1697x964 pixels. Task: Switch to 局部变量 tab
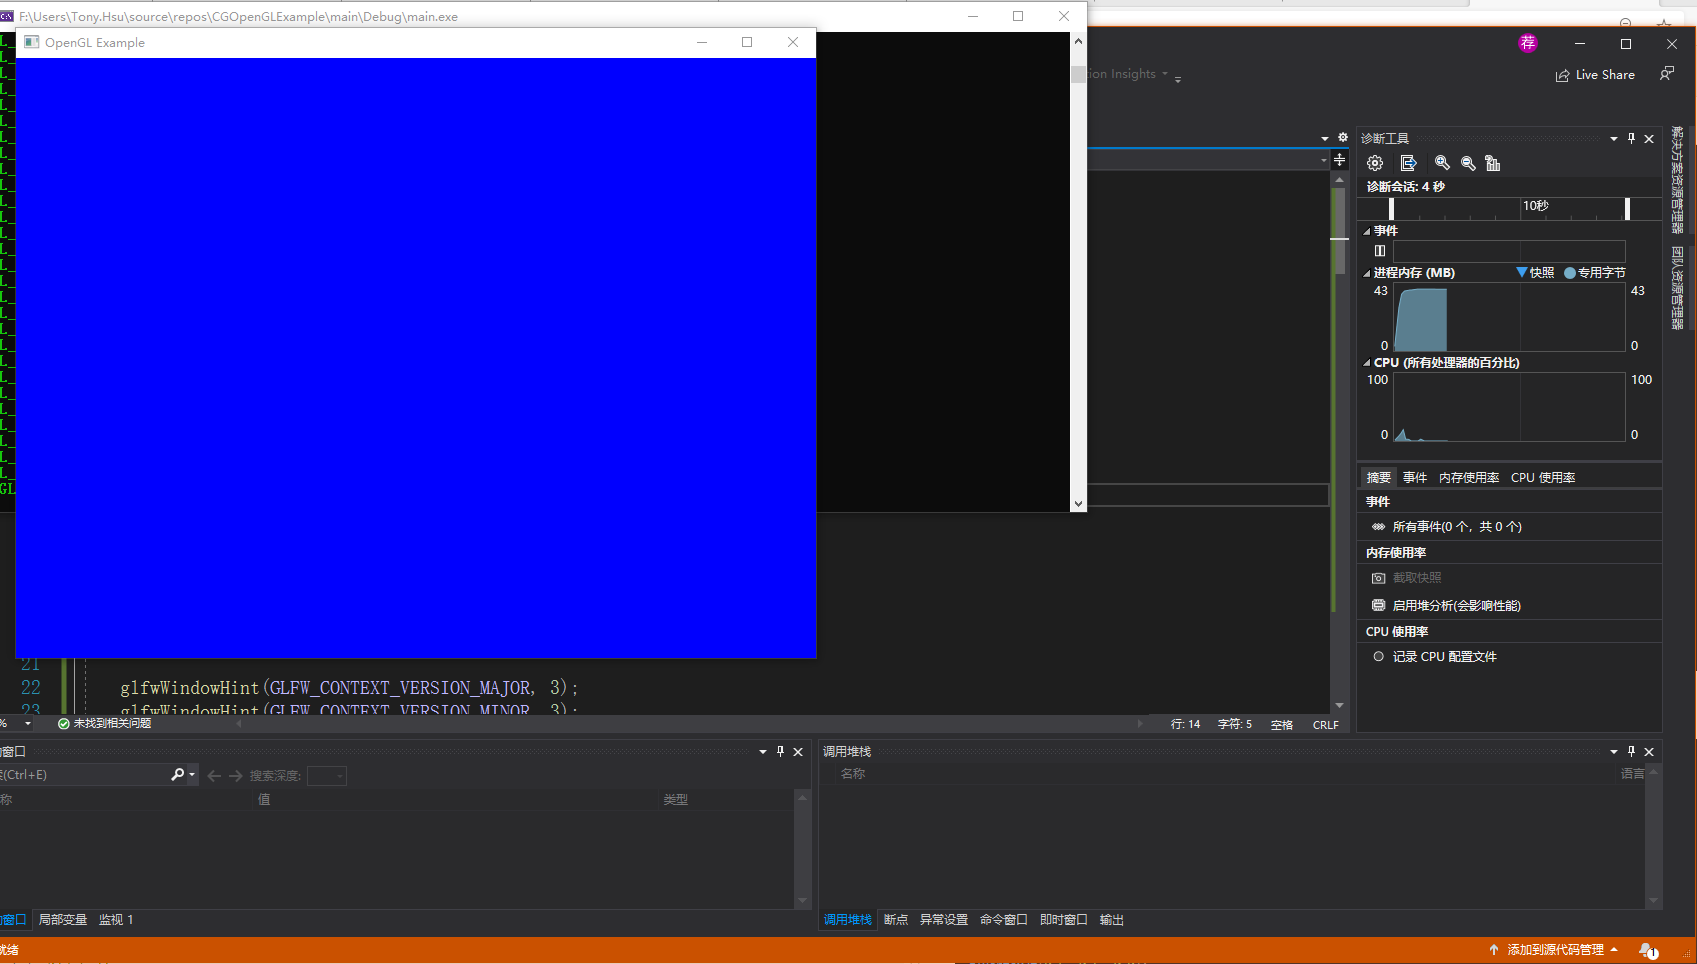(x=63, y=919)
